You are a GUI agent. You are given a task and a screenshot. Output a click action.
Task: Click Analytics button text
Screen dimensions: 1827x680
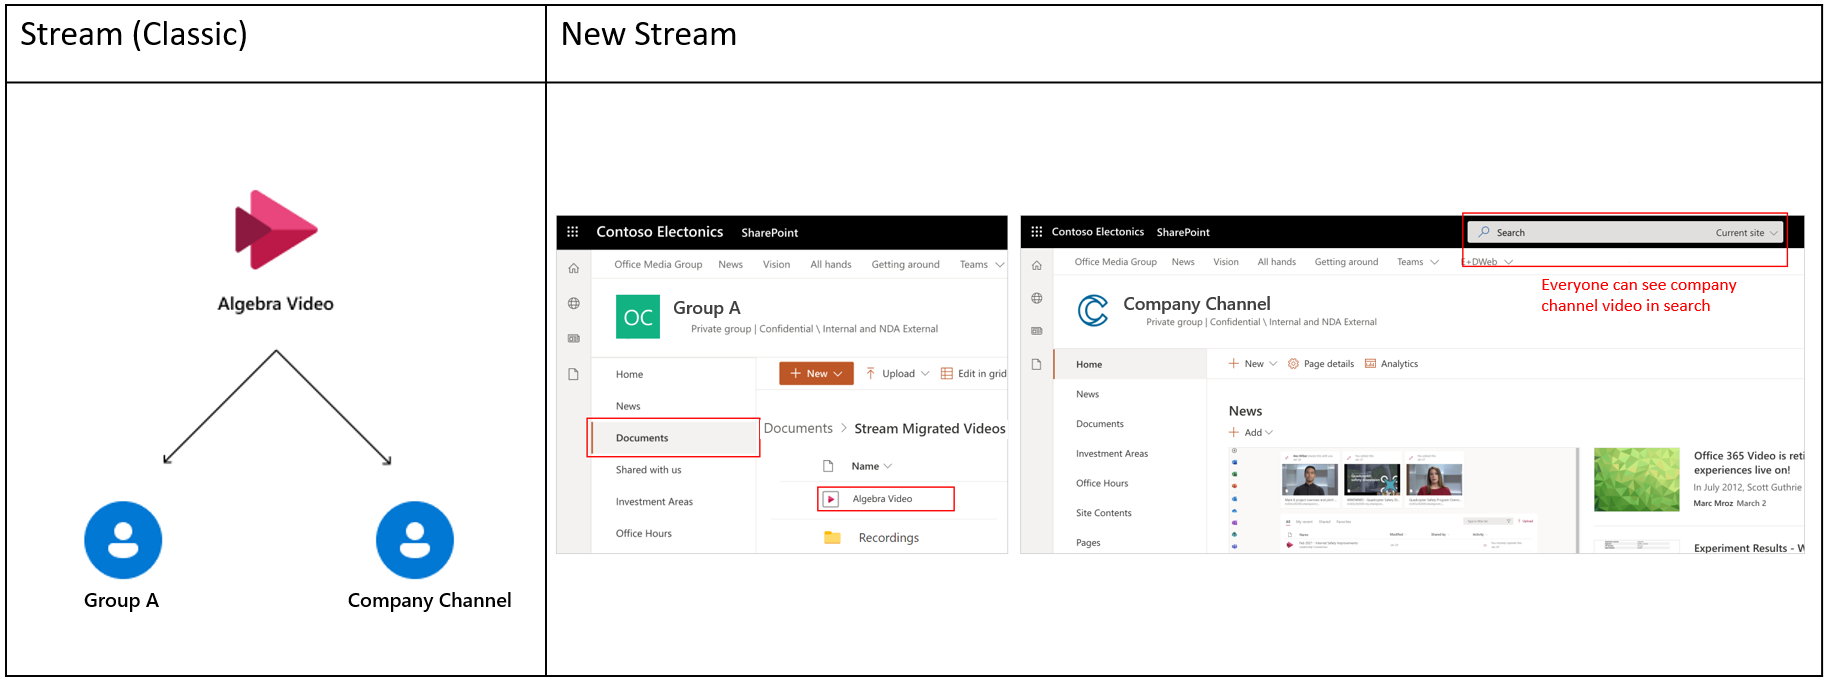pos(1399,364)
